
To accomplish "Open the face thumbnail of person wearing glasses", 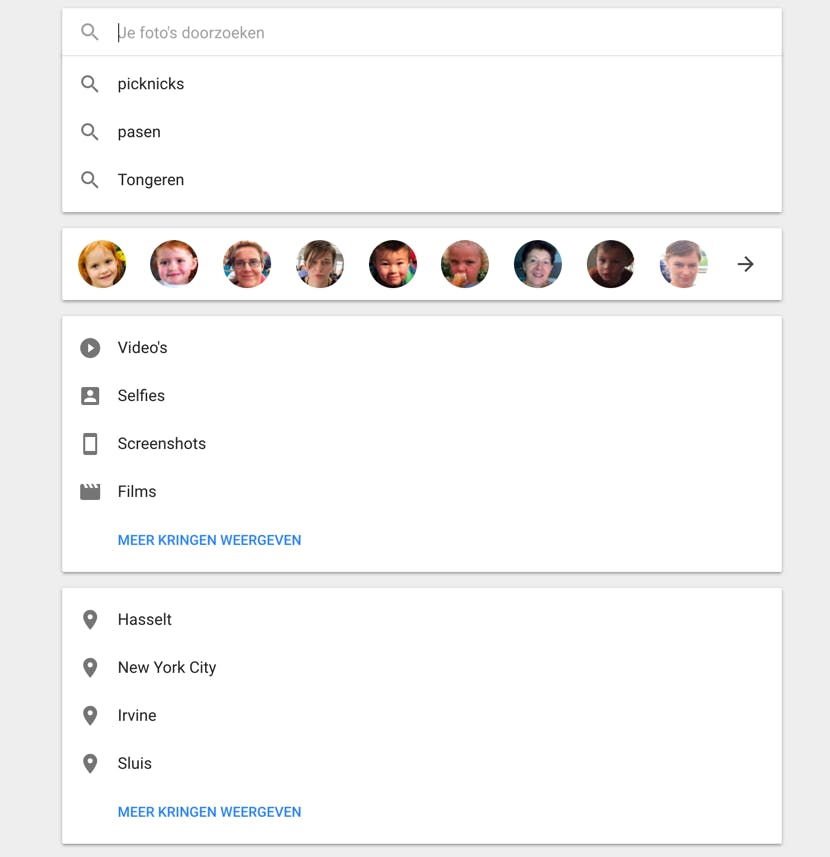I will (x=247, y=264).
